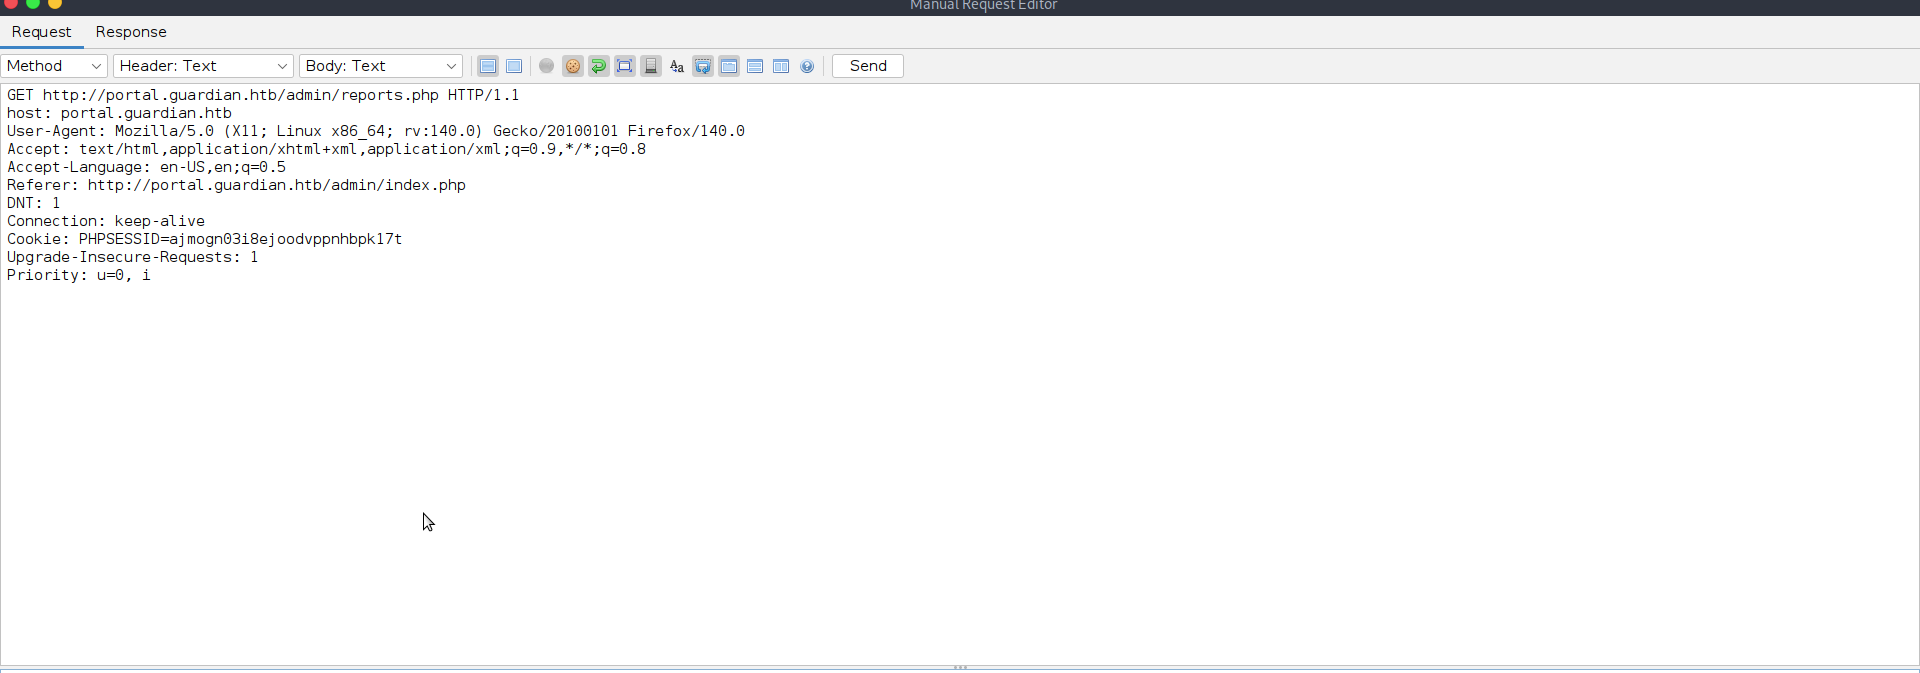Click the grey globe icon

(546, 66)
